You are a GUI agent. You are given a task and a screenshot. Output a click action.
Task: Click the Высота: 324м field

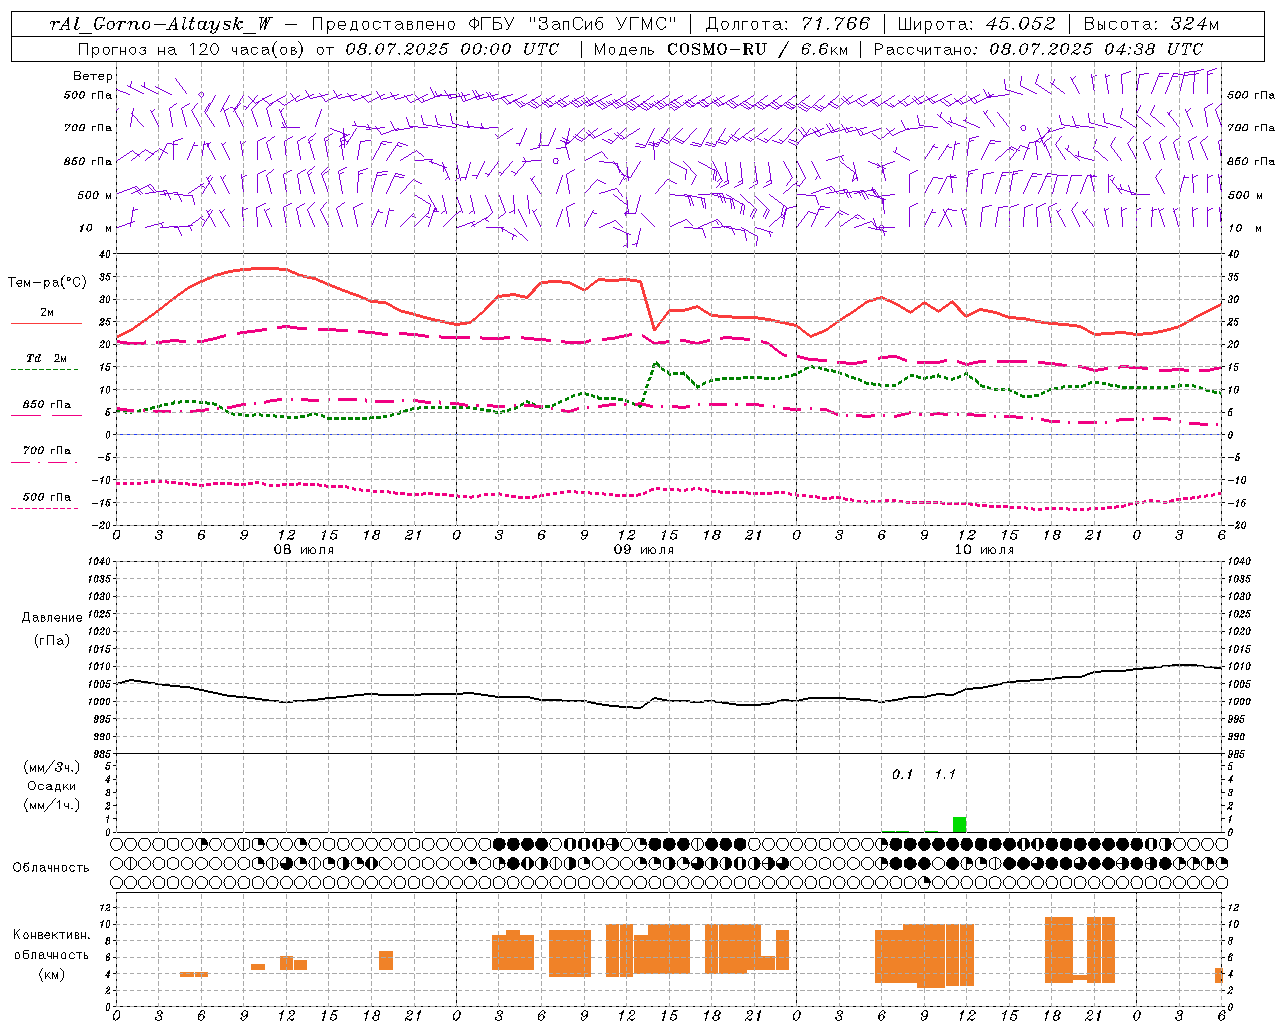tap(1152, 24)
